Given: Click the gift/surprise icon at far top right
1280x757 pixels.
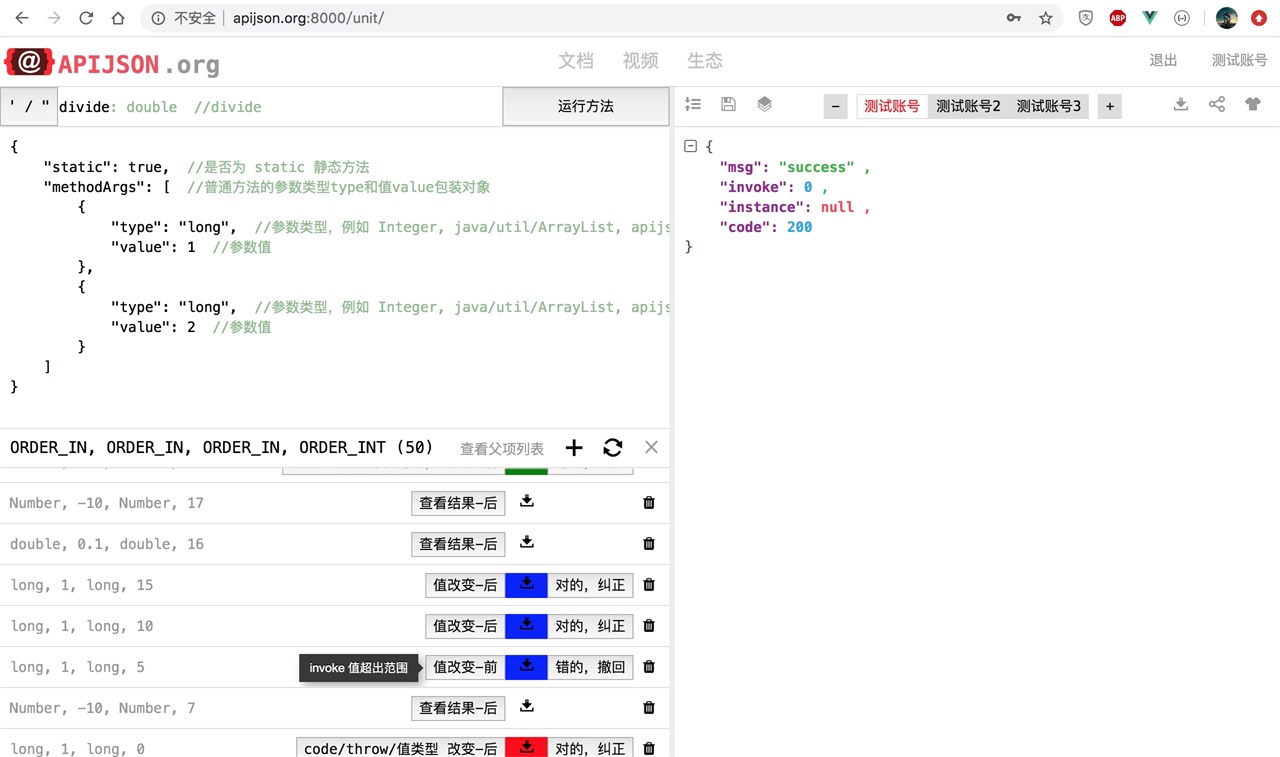Looking at the screenshot, I should [x=1252, y=104].
